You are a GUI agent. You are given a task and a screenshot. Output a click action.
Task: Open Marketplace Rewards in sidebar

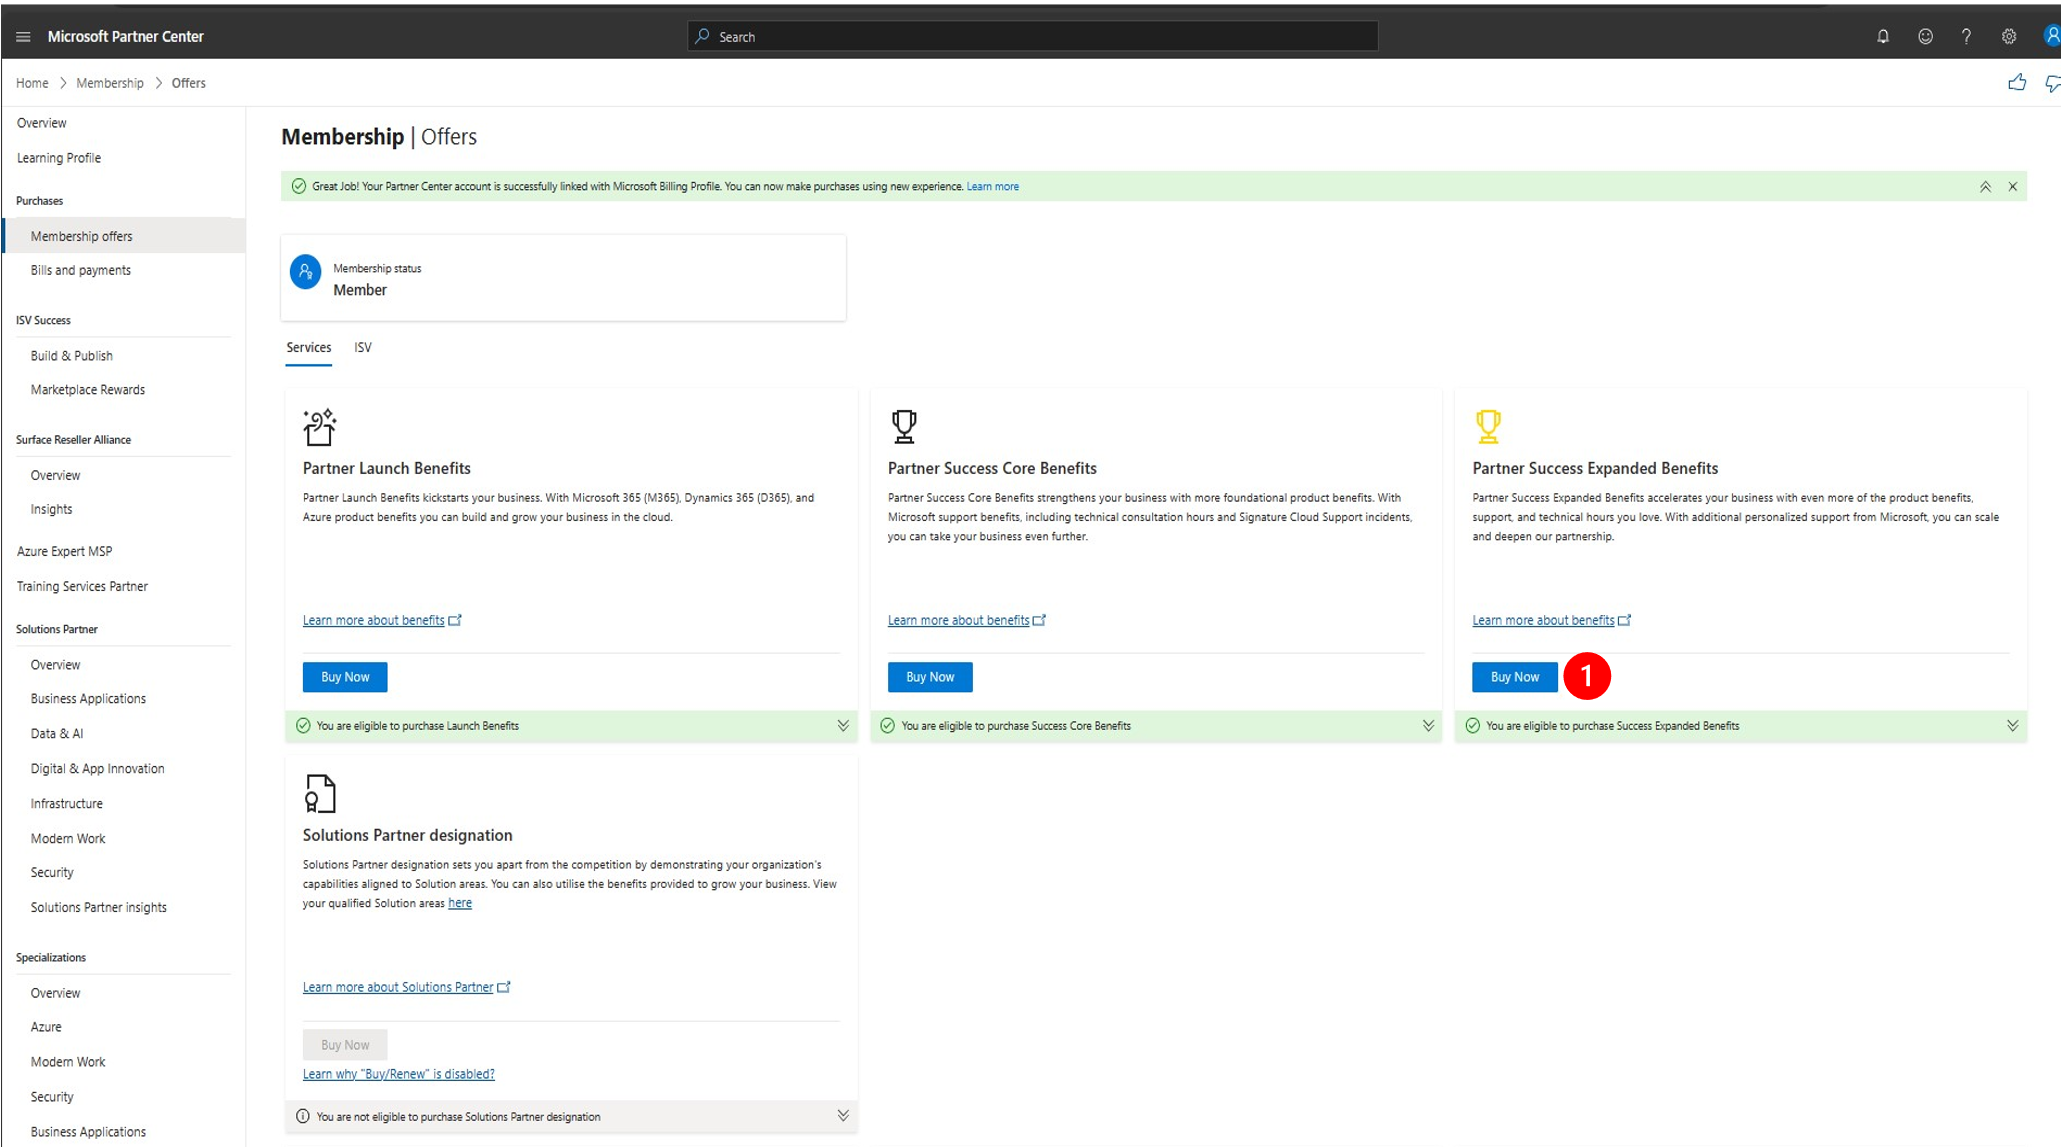(x=88, y=390)
